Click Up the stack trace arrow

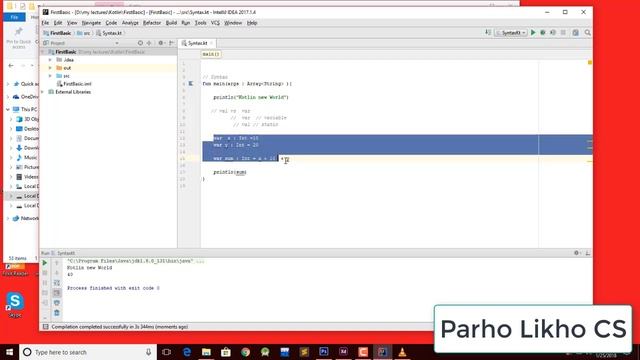tap(57, 263)
